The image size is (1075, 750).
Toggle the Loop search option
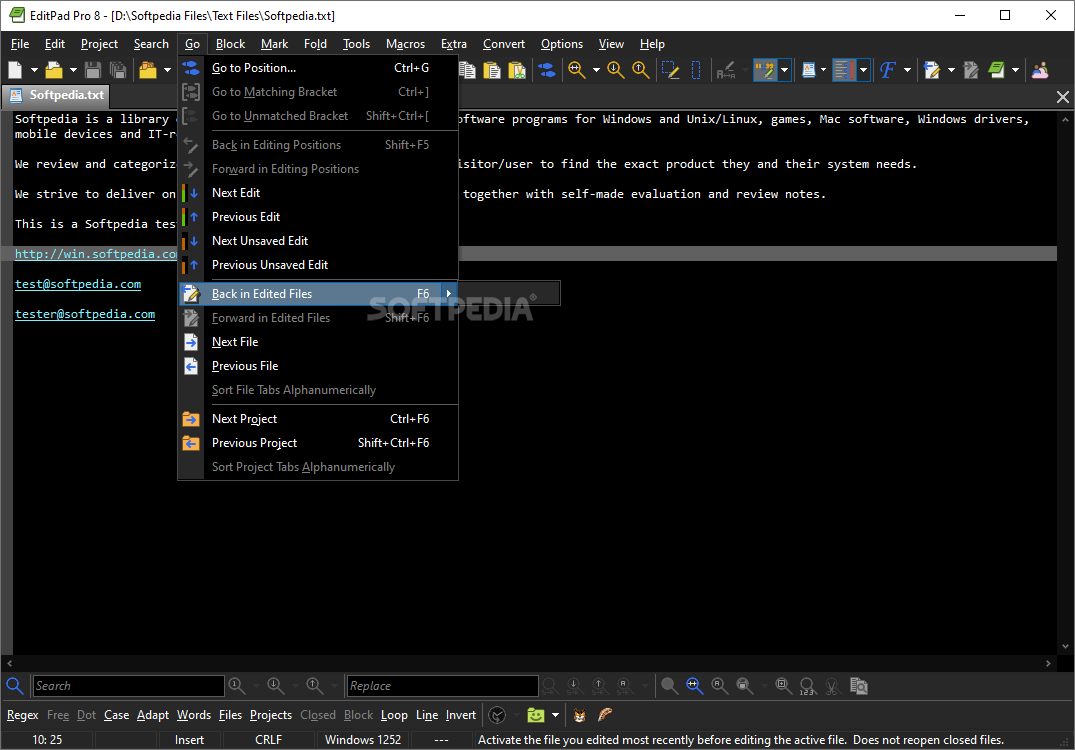click(x=394, y=715)
